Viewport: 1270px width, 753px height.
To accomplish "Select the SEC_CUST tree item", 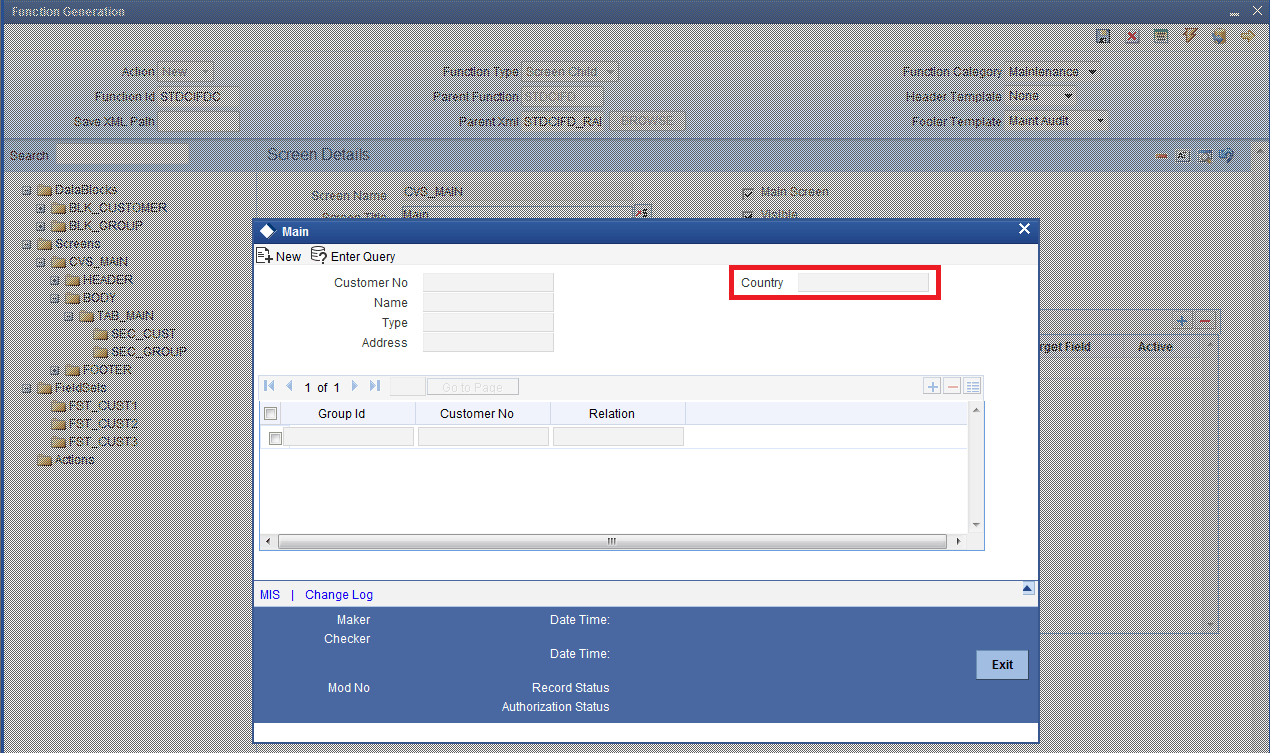I will pos(144,334).
